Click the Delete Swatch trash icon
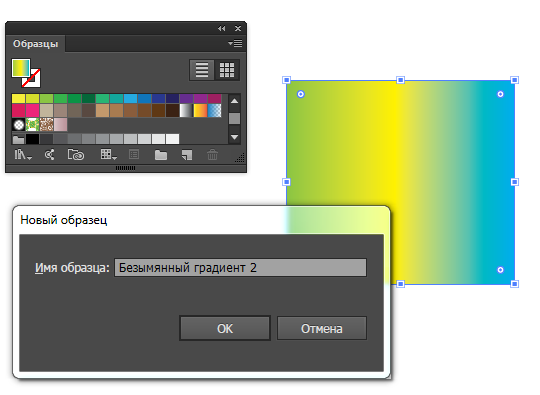 212,155
